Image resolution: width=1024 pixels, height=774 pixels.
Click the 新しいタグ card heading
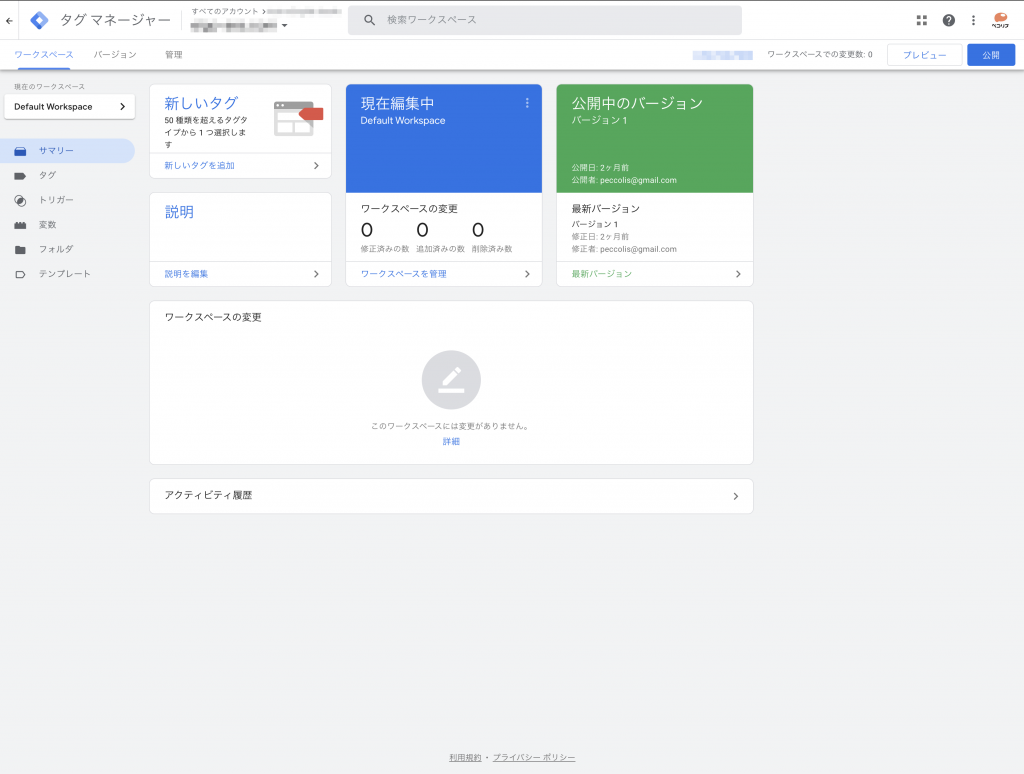coord(201,103)
